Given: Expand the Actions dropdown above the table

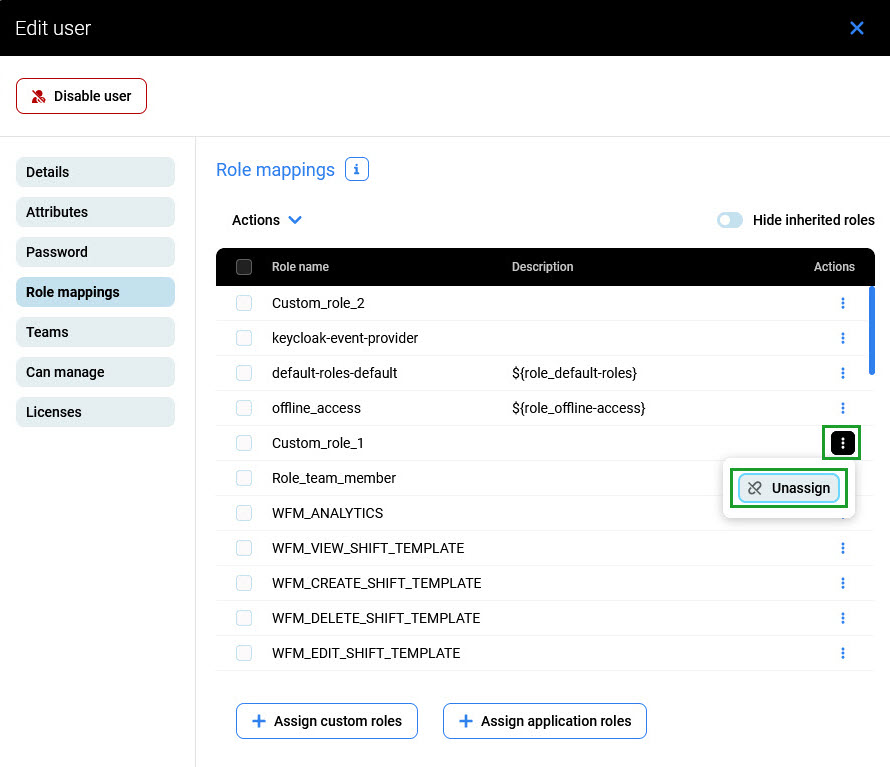Looking at the screenshot, I should (x=267, y=220).
